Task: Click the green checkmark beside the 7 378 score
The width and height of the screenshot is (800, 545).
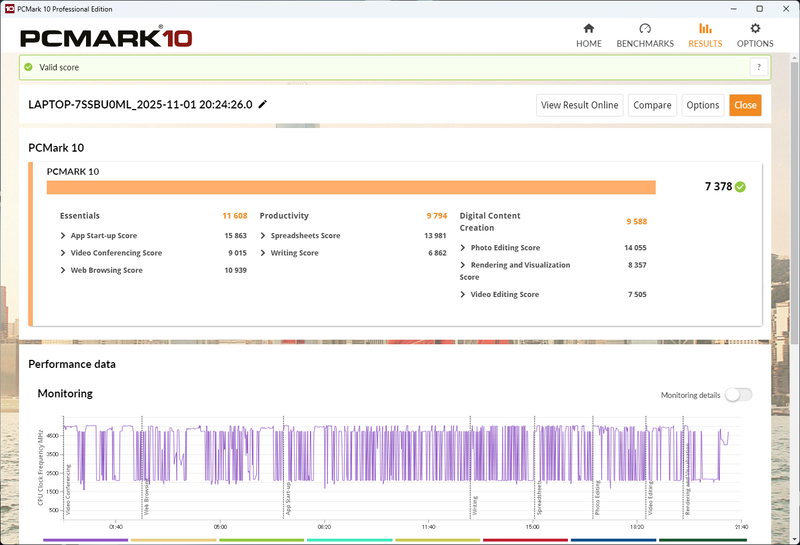Action: [740, 187]
